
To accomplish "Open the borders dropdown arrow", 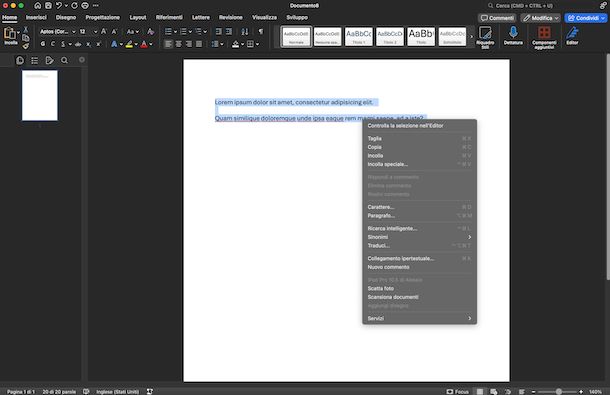I will pos(257,44).
